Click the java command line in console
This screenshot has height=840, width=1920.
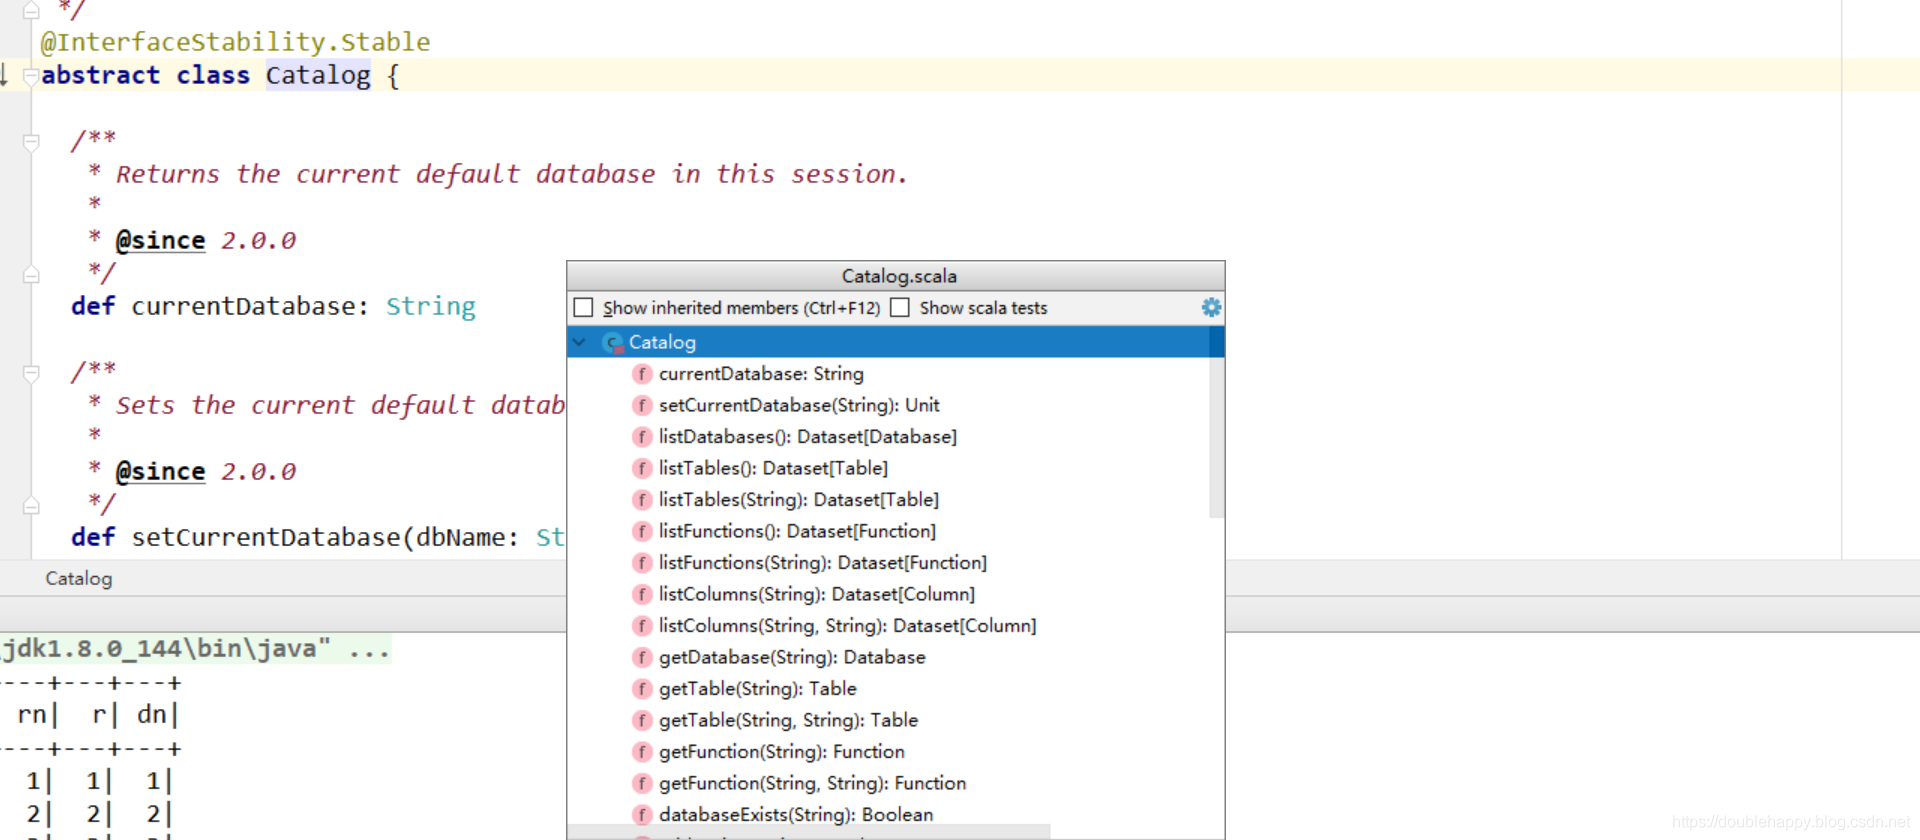tap(195, 649)
